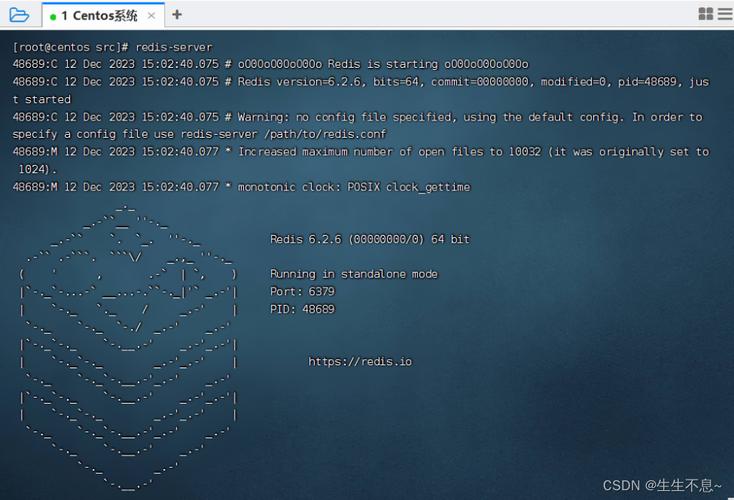
Task: Click the 'redis-server' command text
Action: [174, 47]
